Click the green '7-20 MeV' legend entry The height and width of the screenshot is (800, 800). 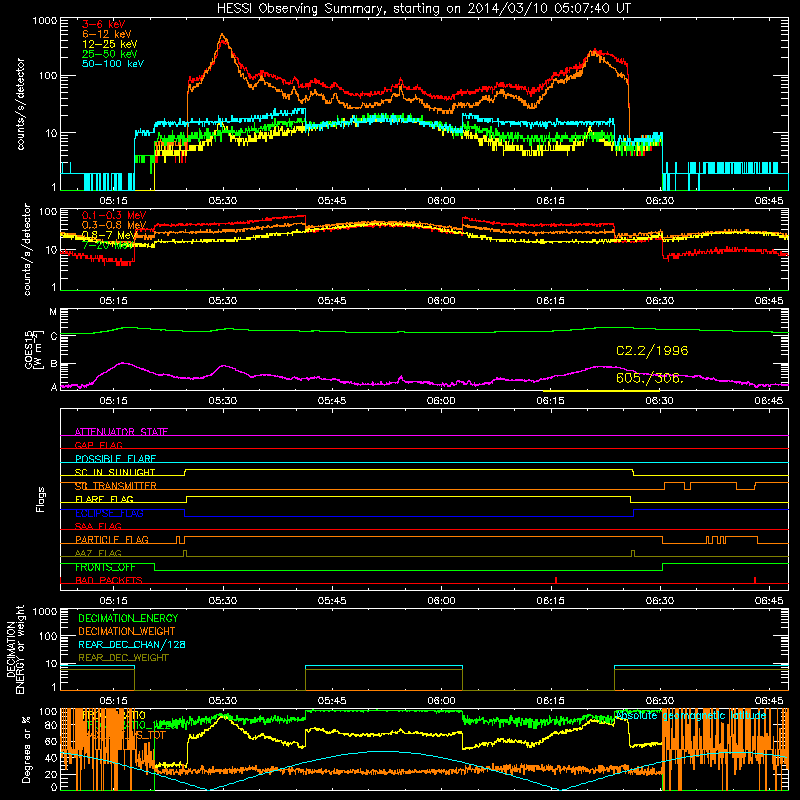(108, 245)
